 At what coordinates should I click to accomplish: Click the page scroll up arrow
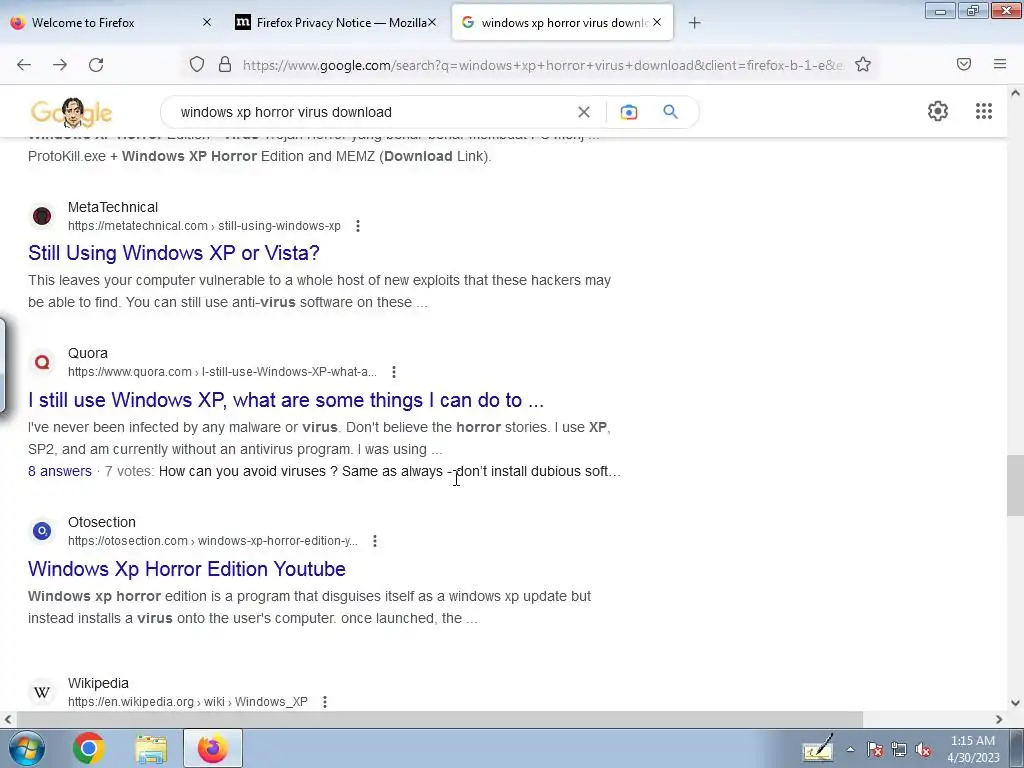(x=1015, y=93)
